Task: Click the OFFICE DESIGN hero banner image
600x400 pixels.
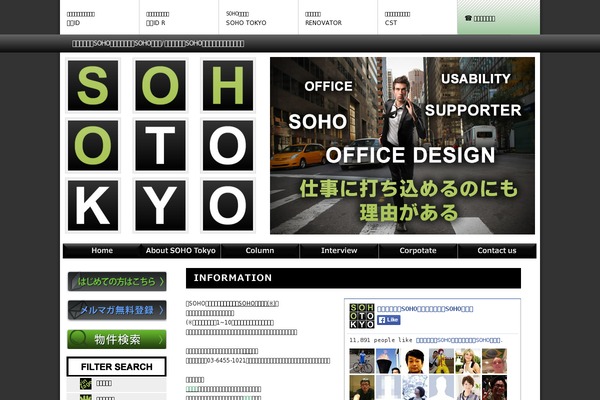Action: click(402, 145)
